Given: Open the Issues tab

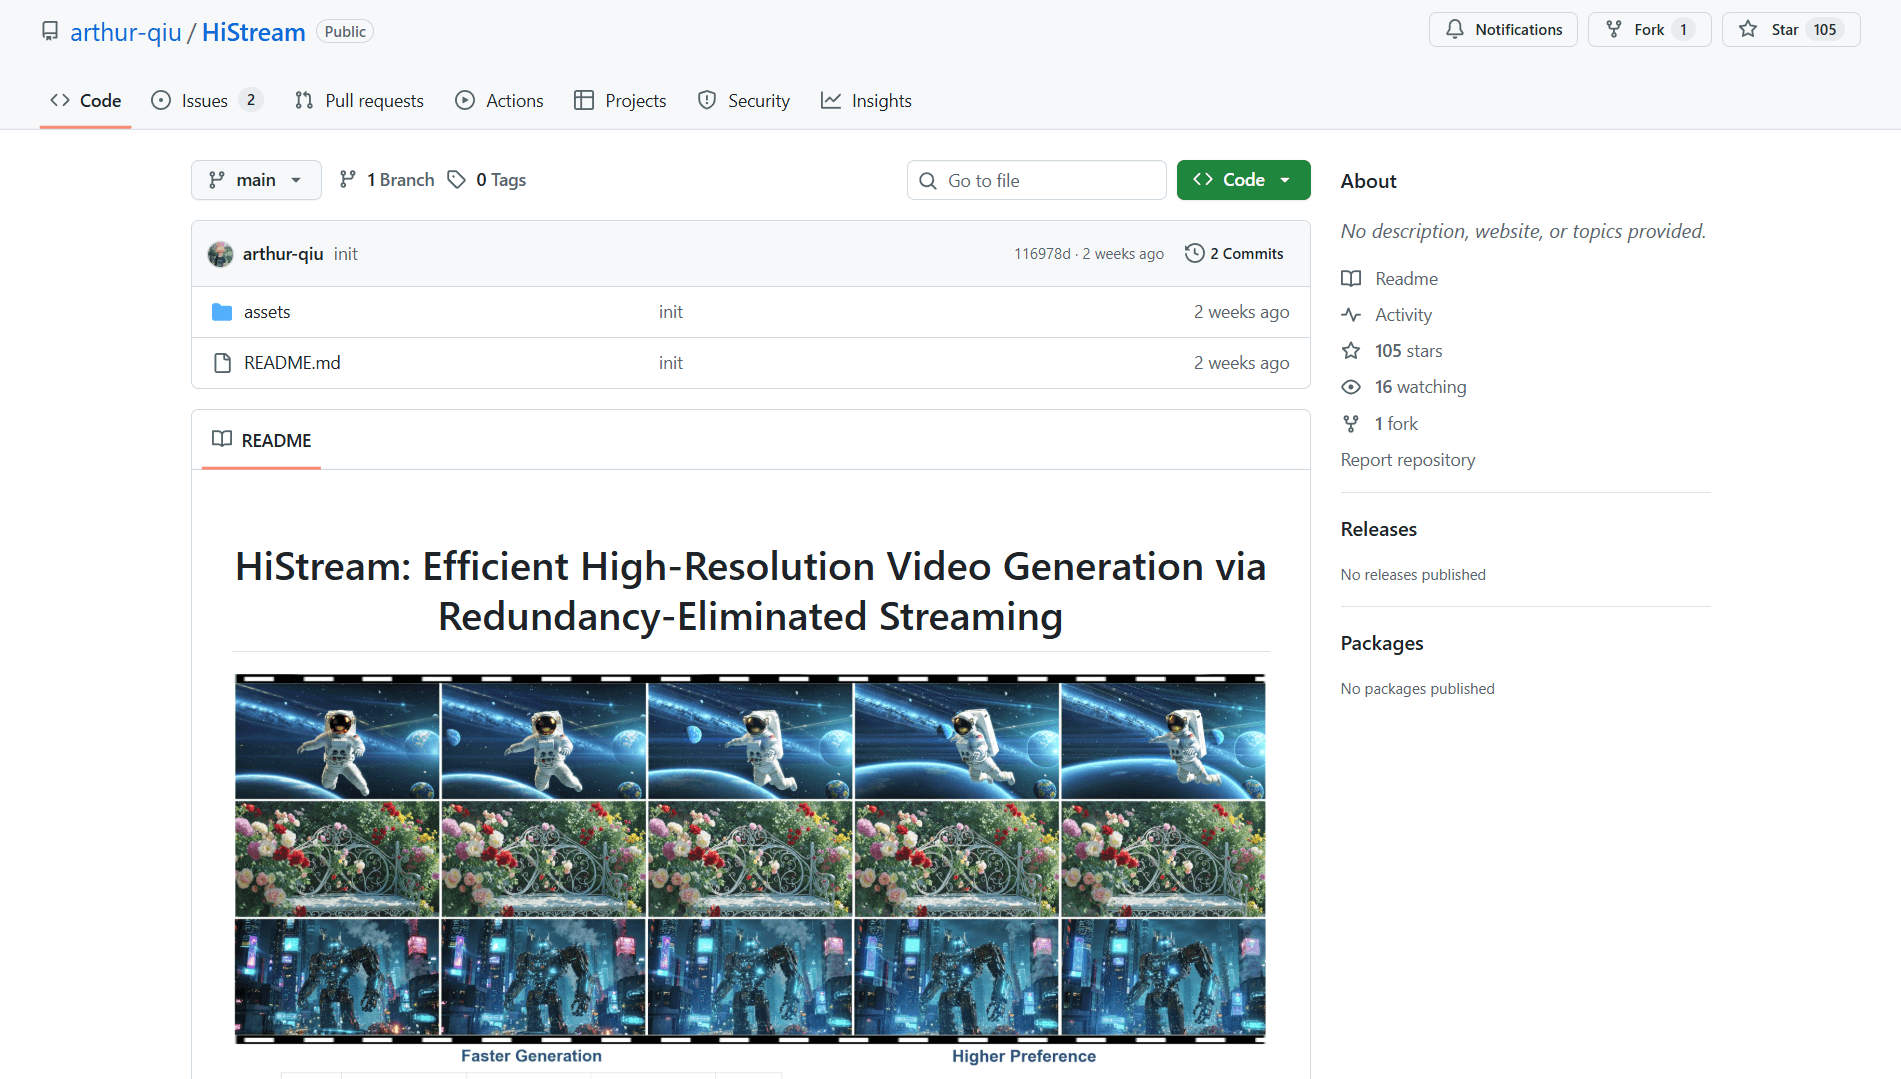Looking at the screenshot, I should (205, 101).
